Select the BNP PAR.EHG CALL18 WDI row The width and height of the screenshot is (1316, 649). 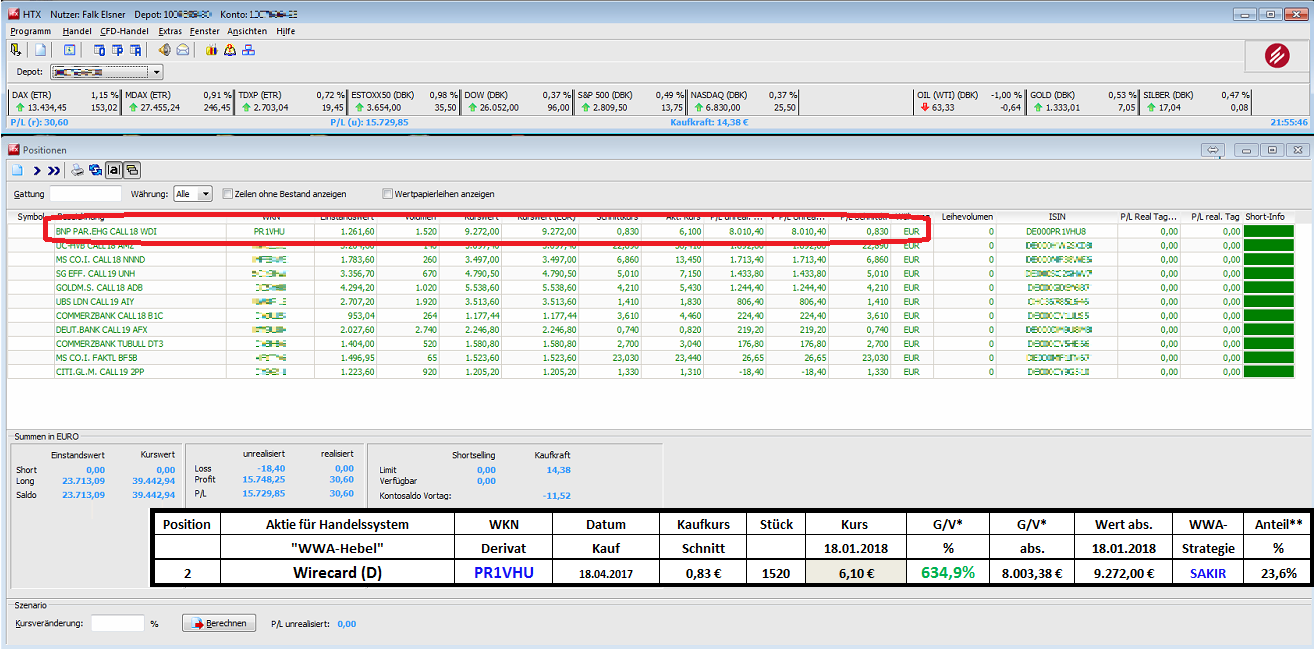click(x=652, y=231)
